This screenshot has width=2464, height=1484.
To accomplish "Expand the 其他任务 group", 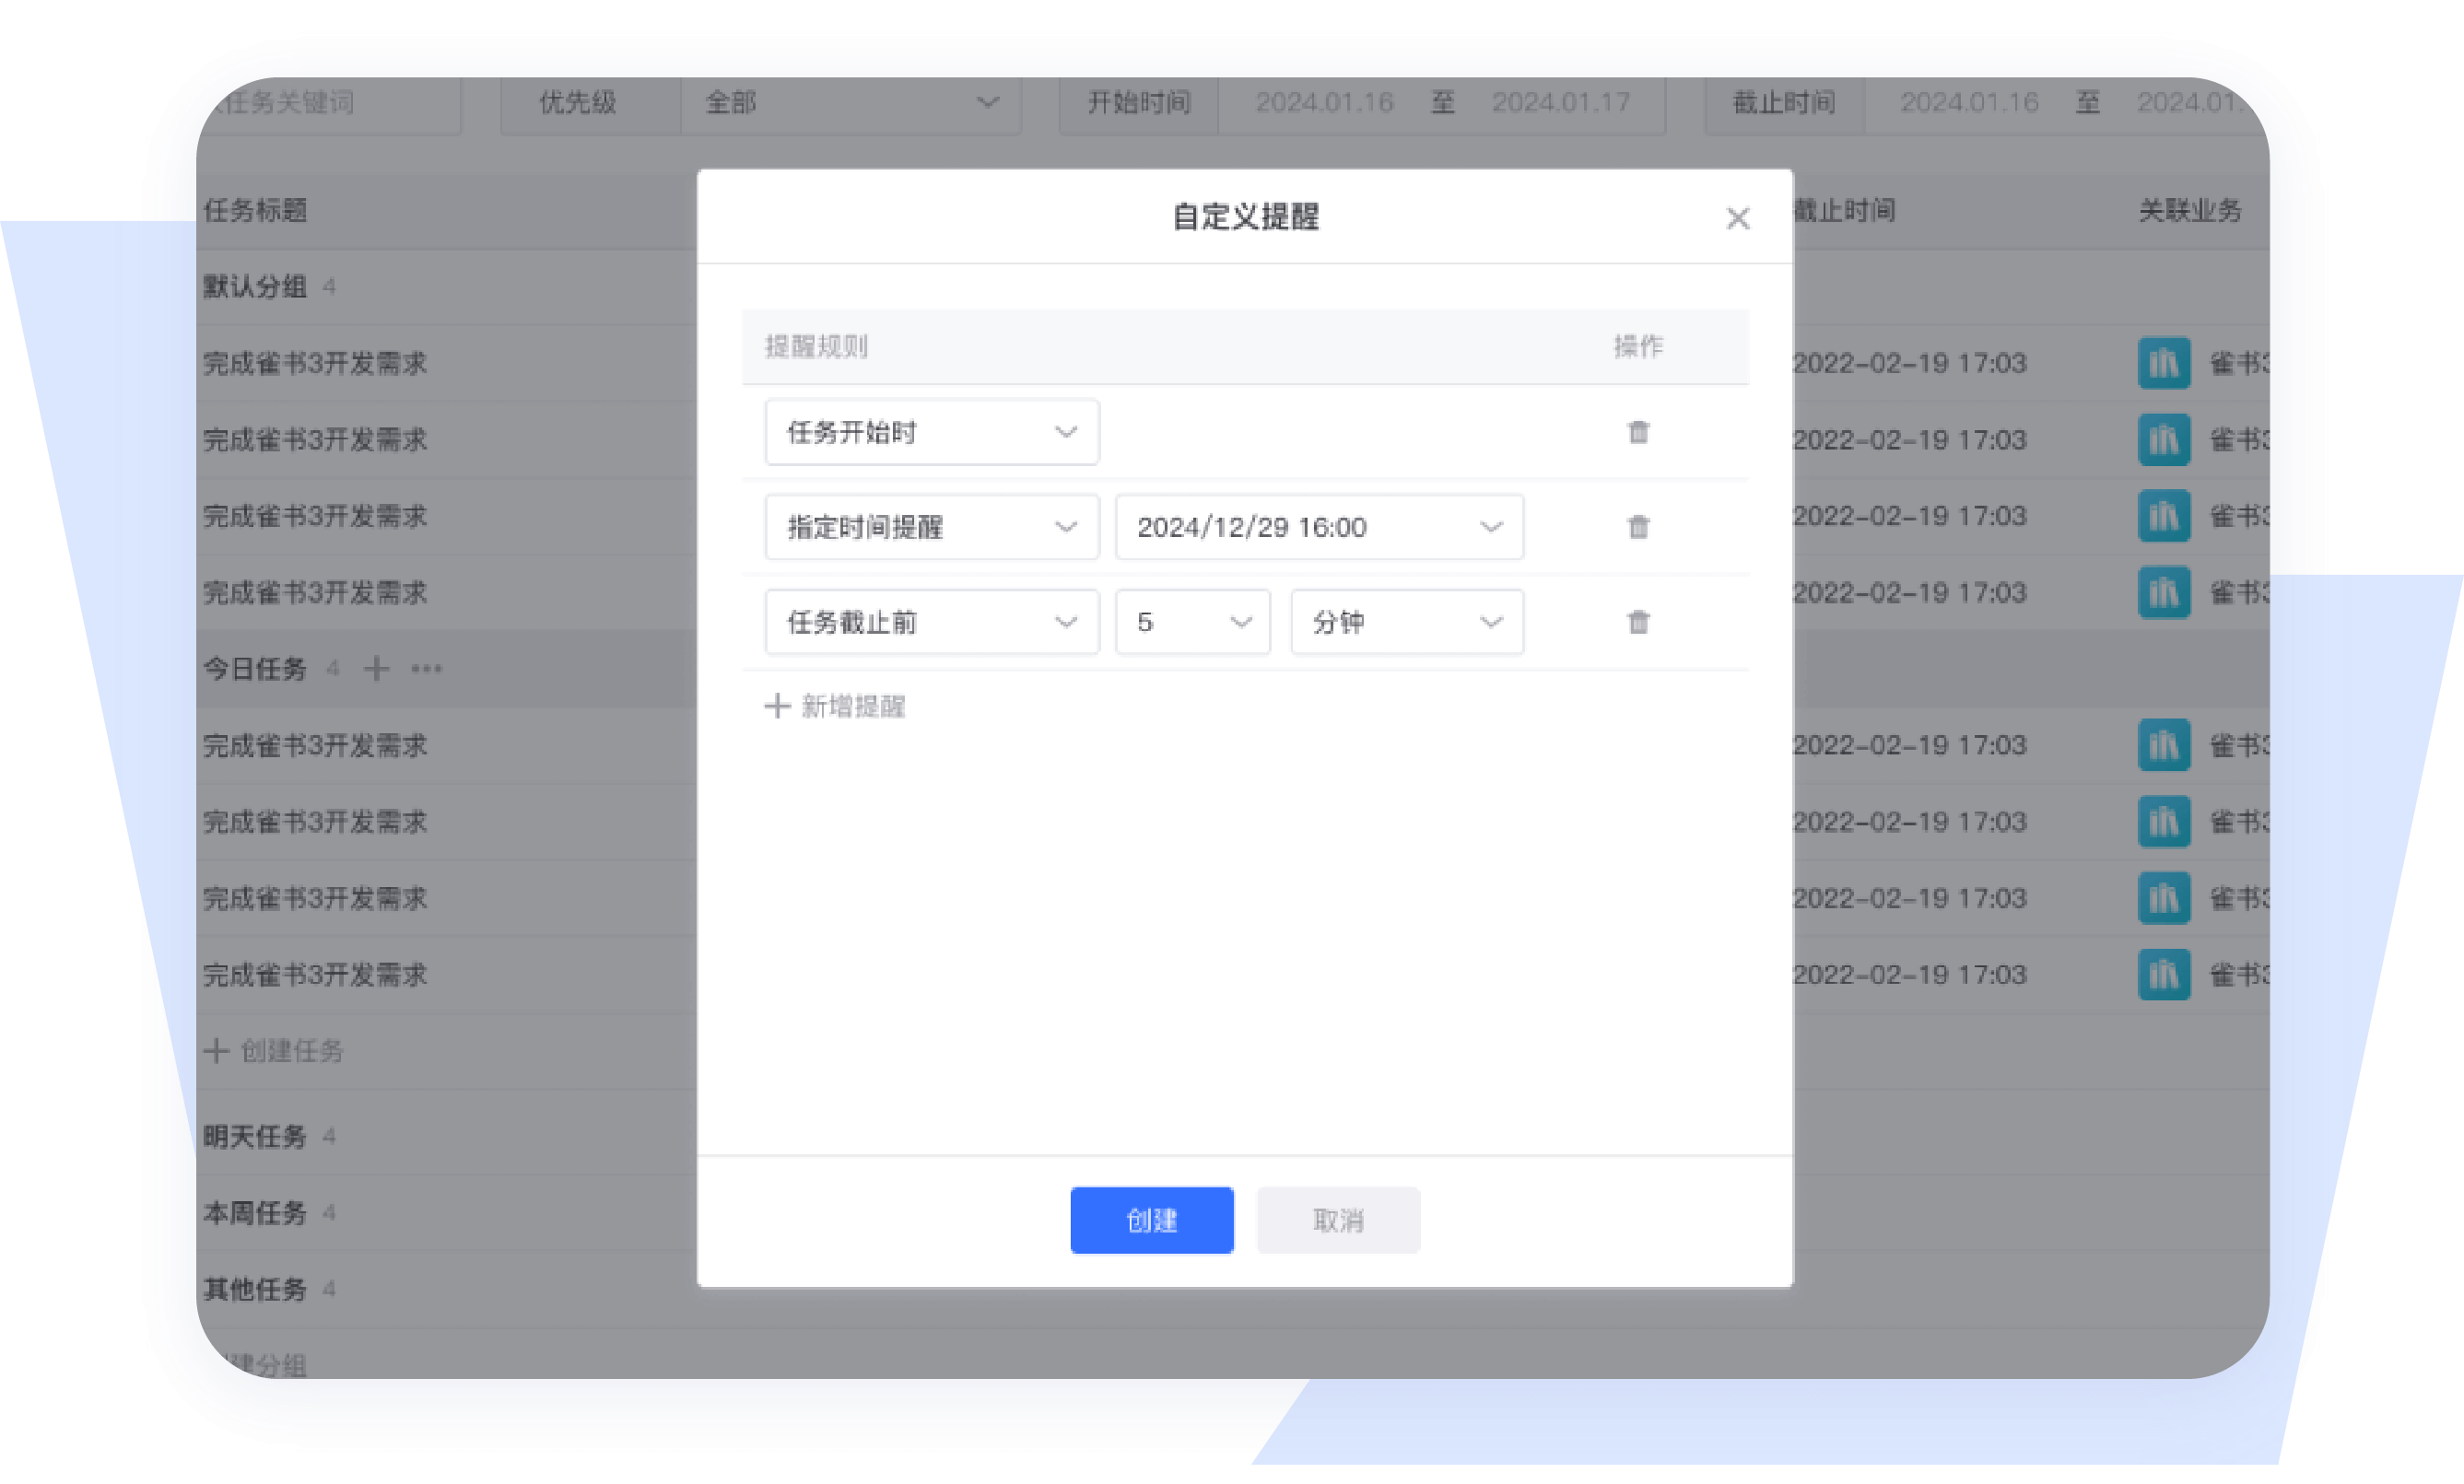I will click(255, 1289).
